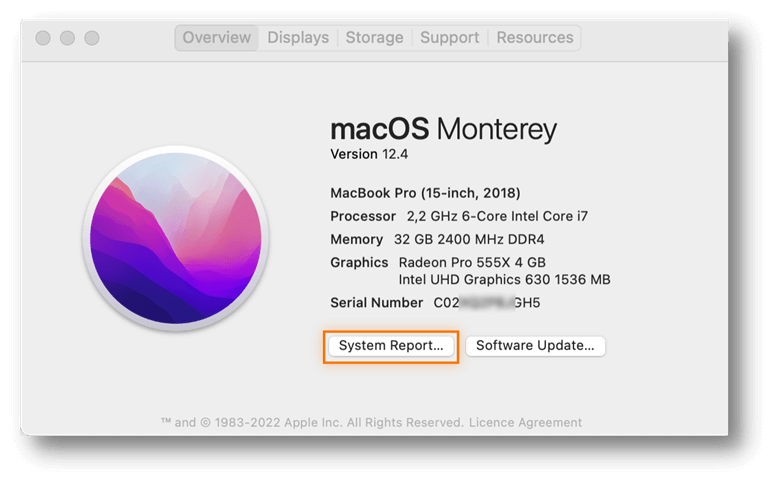Click the Software Update button
775x482 pixels.
[535, 346]
